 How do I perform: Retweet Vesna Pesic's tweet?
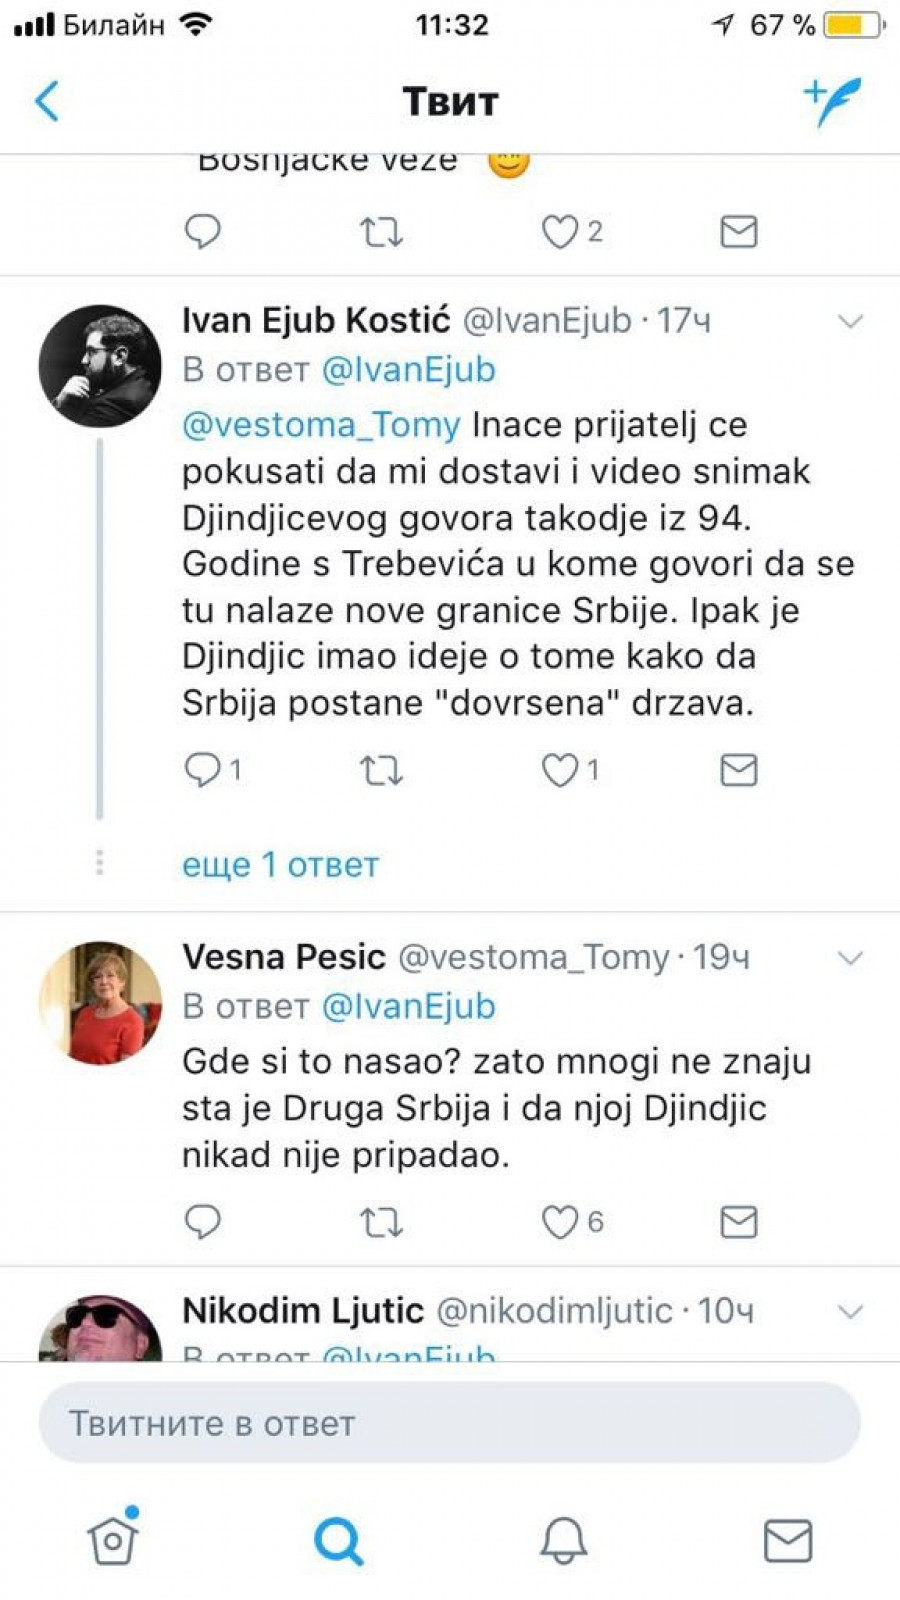coord(381,1221)
